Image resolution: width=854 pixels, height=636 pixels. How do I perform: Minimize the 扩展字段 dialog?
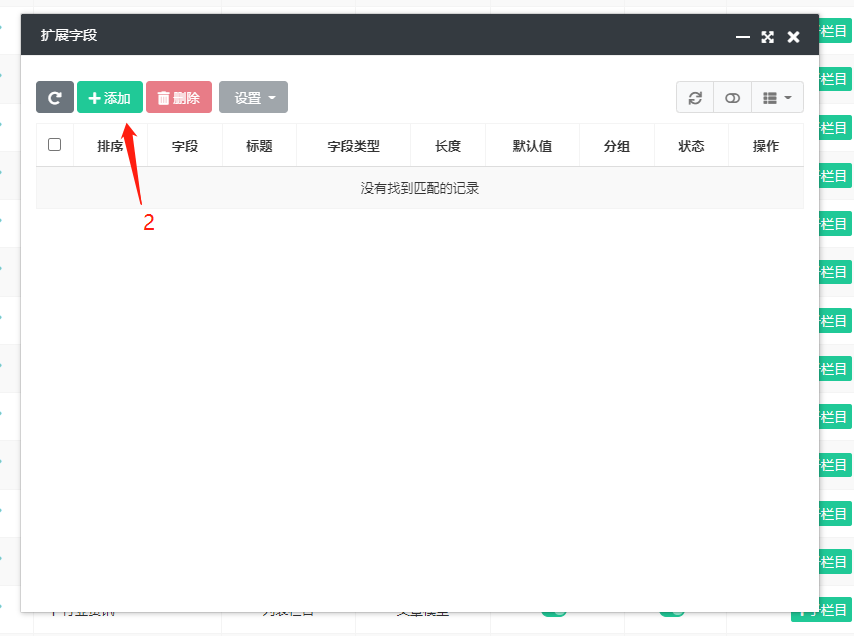click(742, 37)
